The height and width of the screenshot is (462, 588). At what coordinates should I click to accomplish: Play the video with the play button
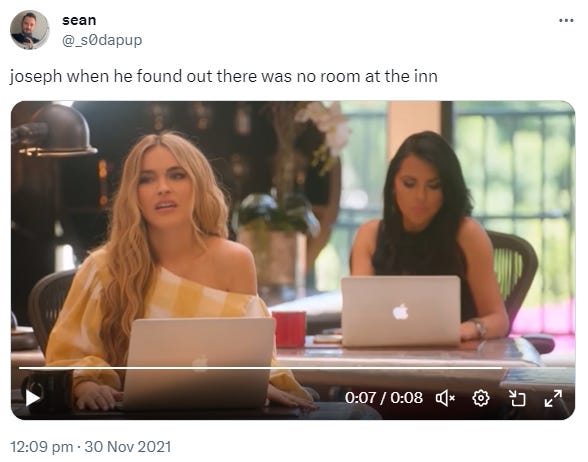coord(33,398)
